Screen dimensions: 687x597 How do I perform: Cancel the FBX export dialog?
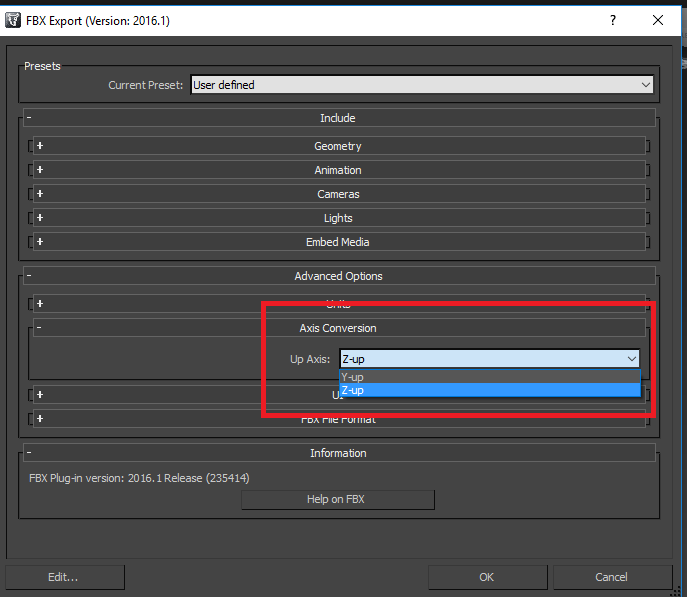pyautogui.click(x=613, y=577)
